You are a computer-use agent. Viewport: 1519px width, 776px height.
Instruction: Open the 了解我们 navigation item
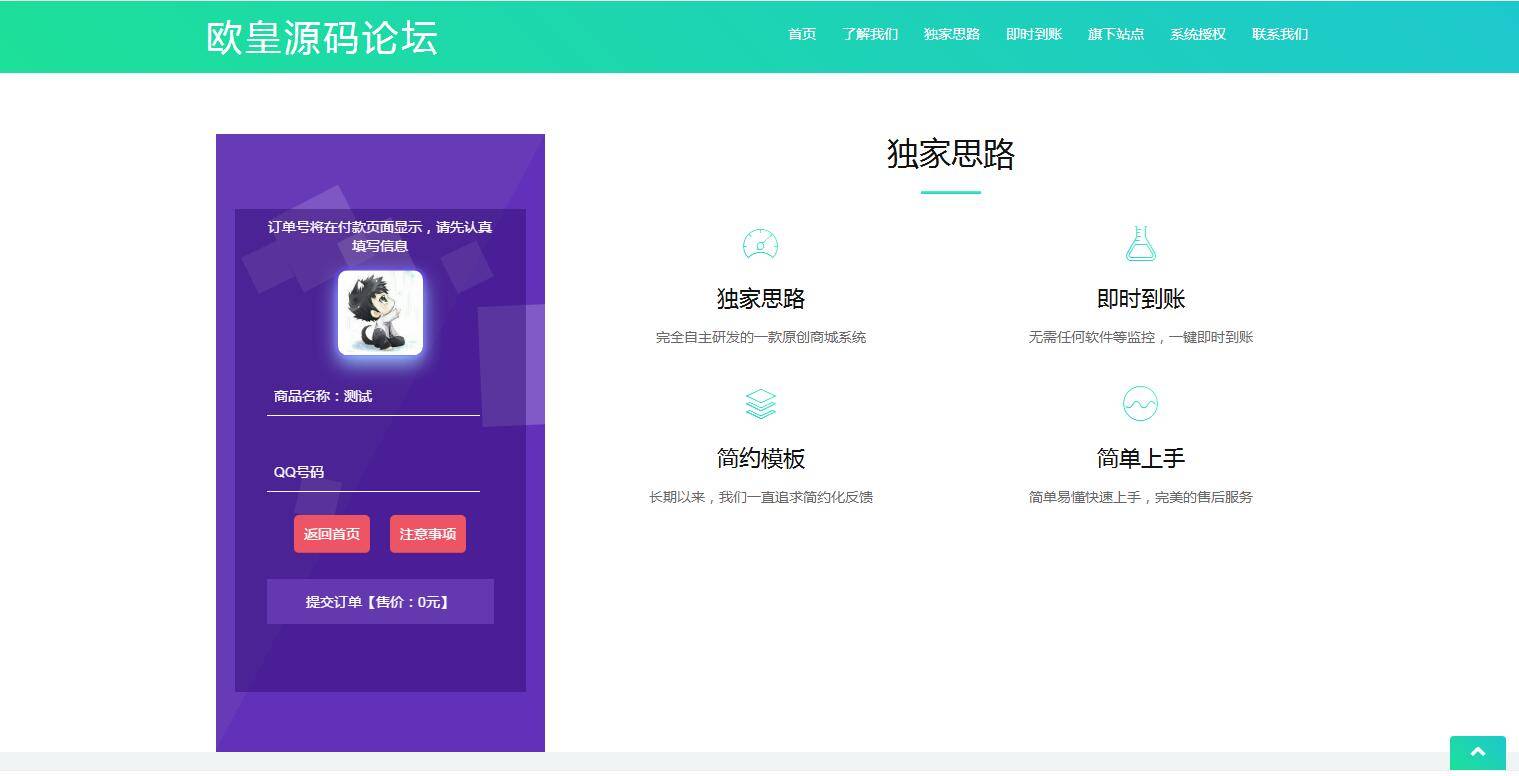click(870, 34)
